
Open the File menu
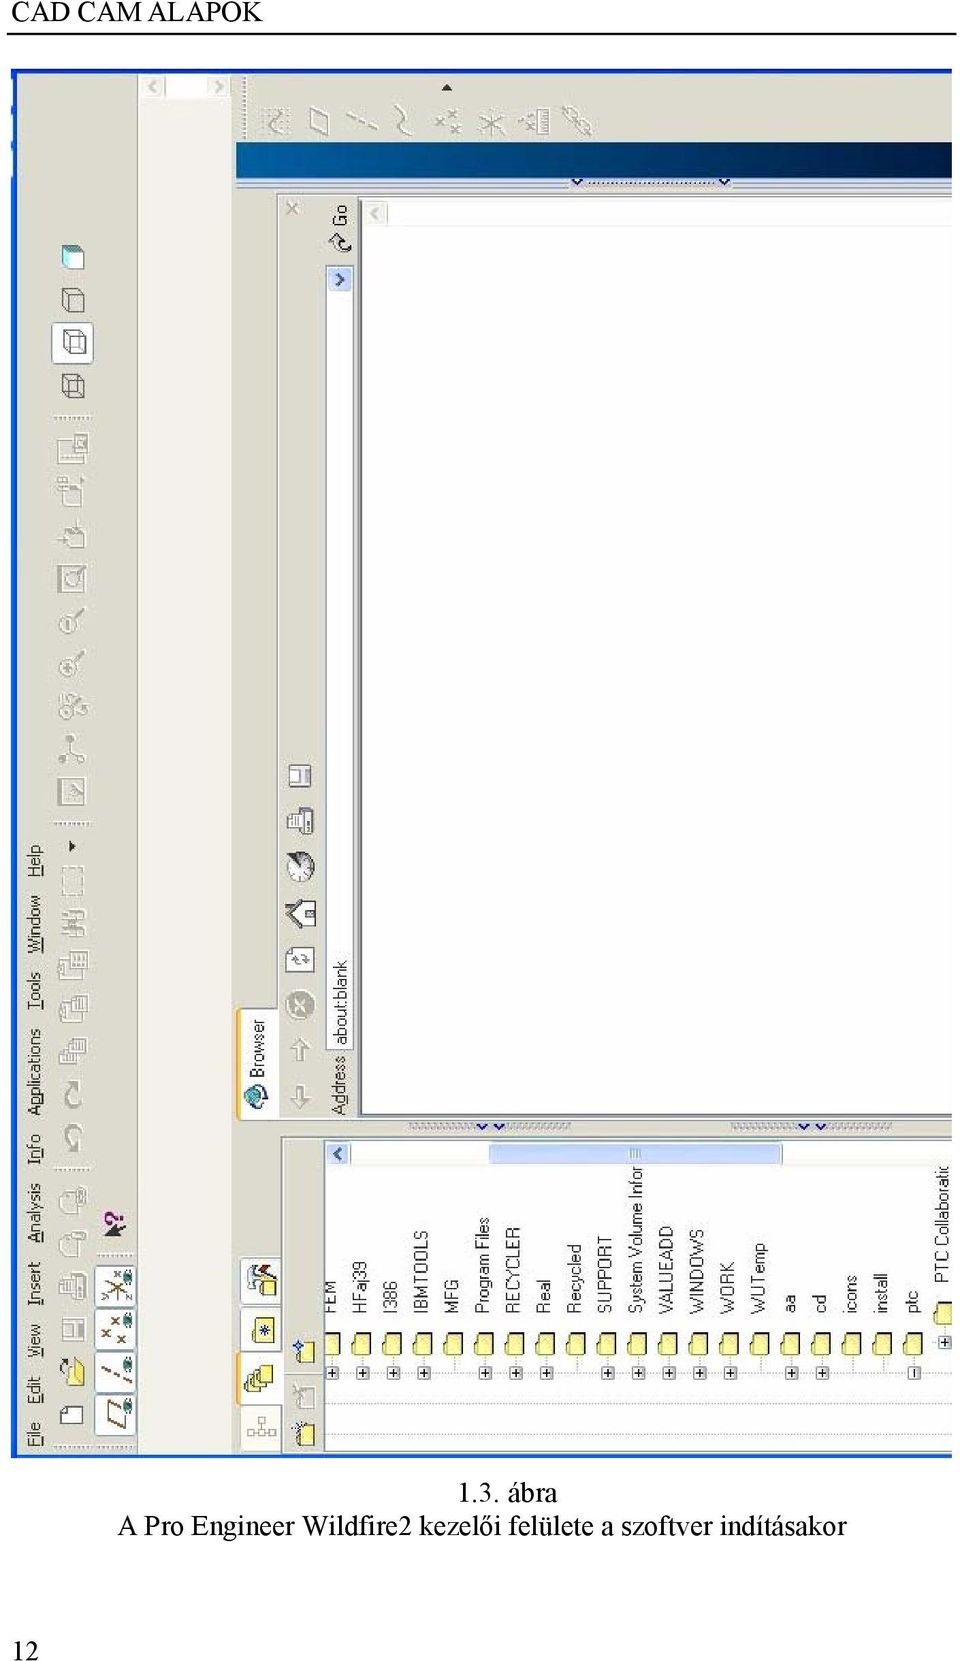click(34, 1434)
